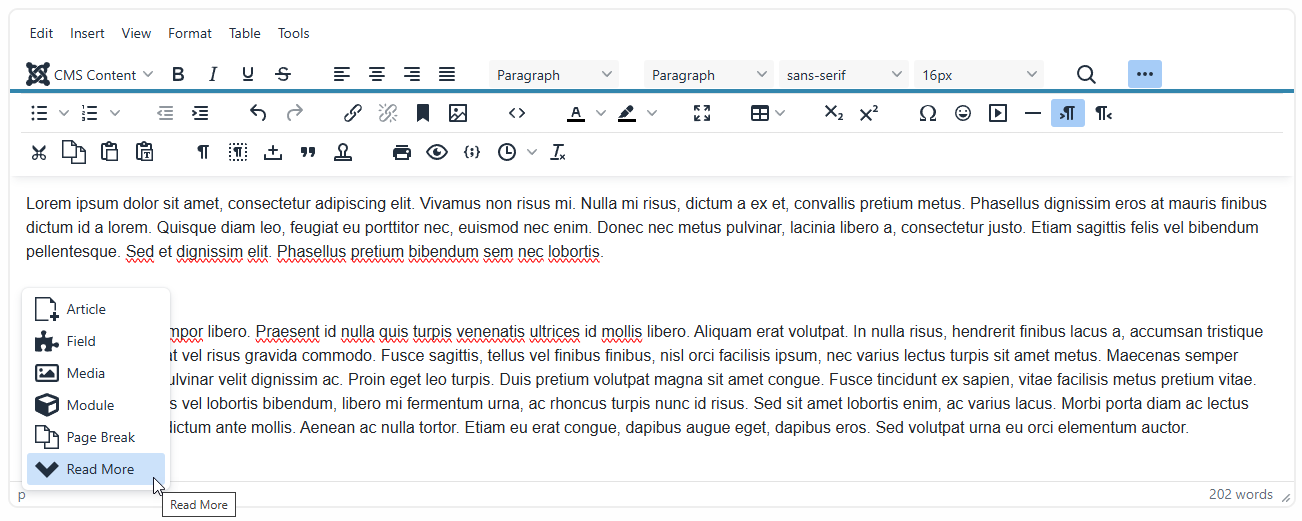Open the Format menu

coord(189,33)
